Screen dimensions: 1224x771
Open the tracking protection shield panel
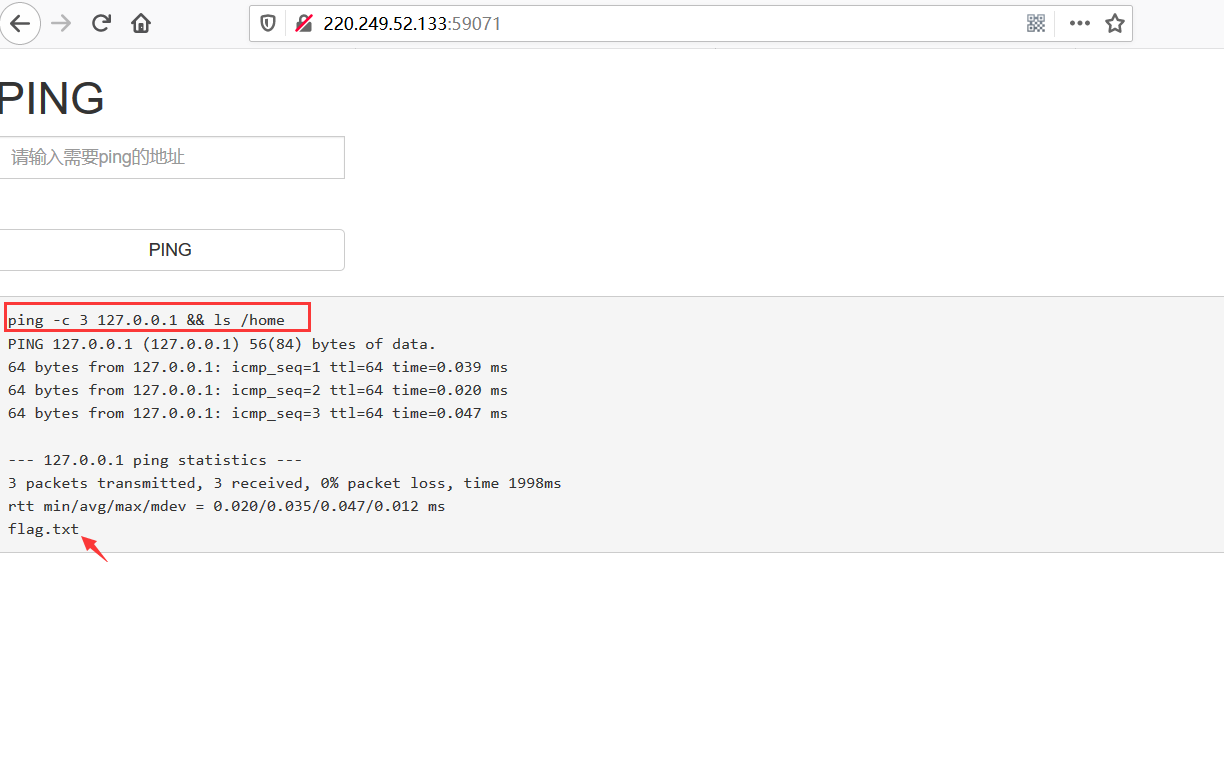pyautogui.click(x=268, y=23)
